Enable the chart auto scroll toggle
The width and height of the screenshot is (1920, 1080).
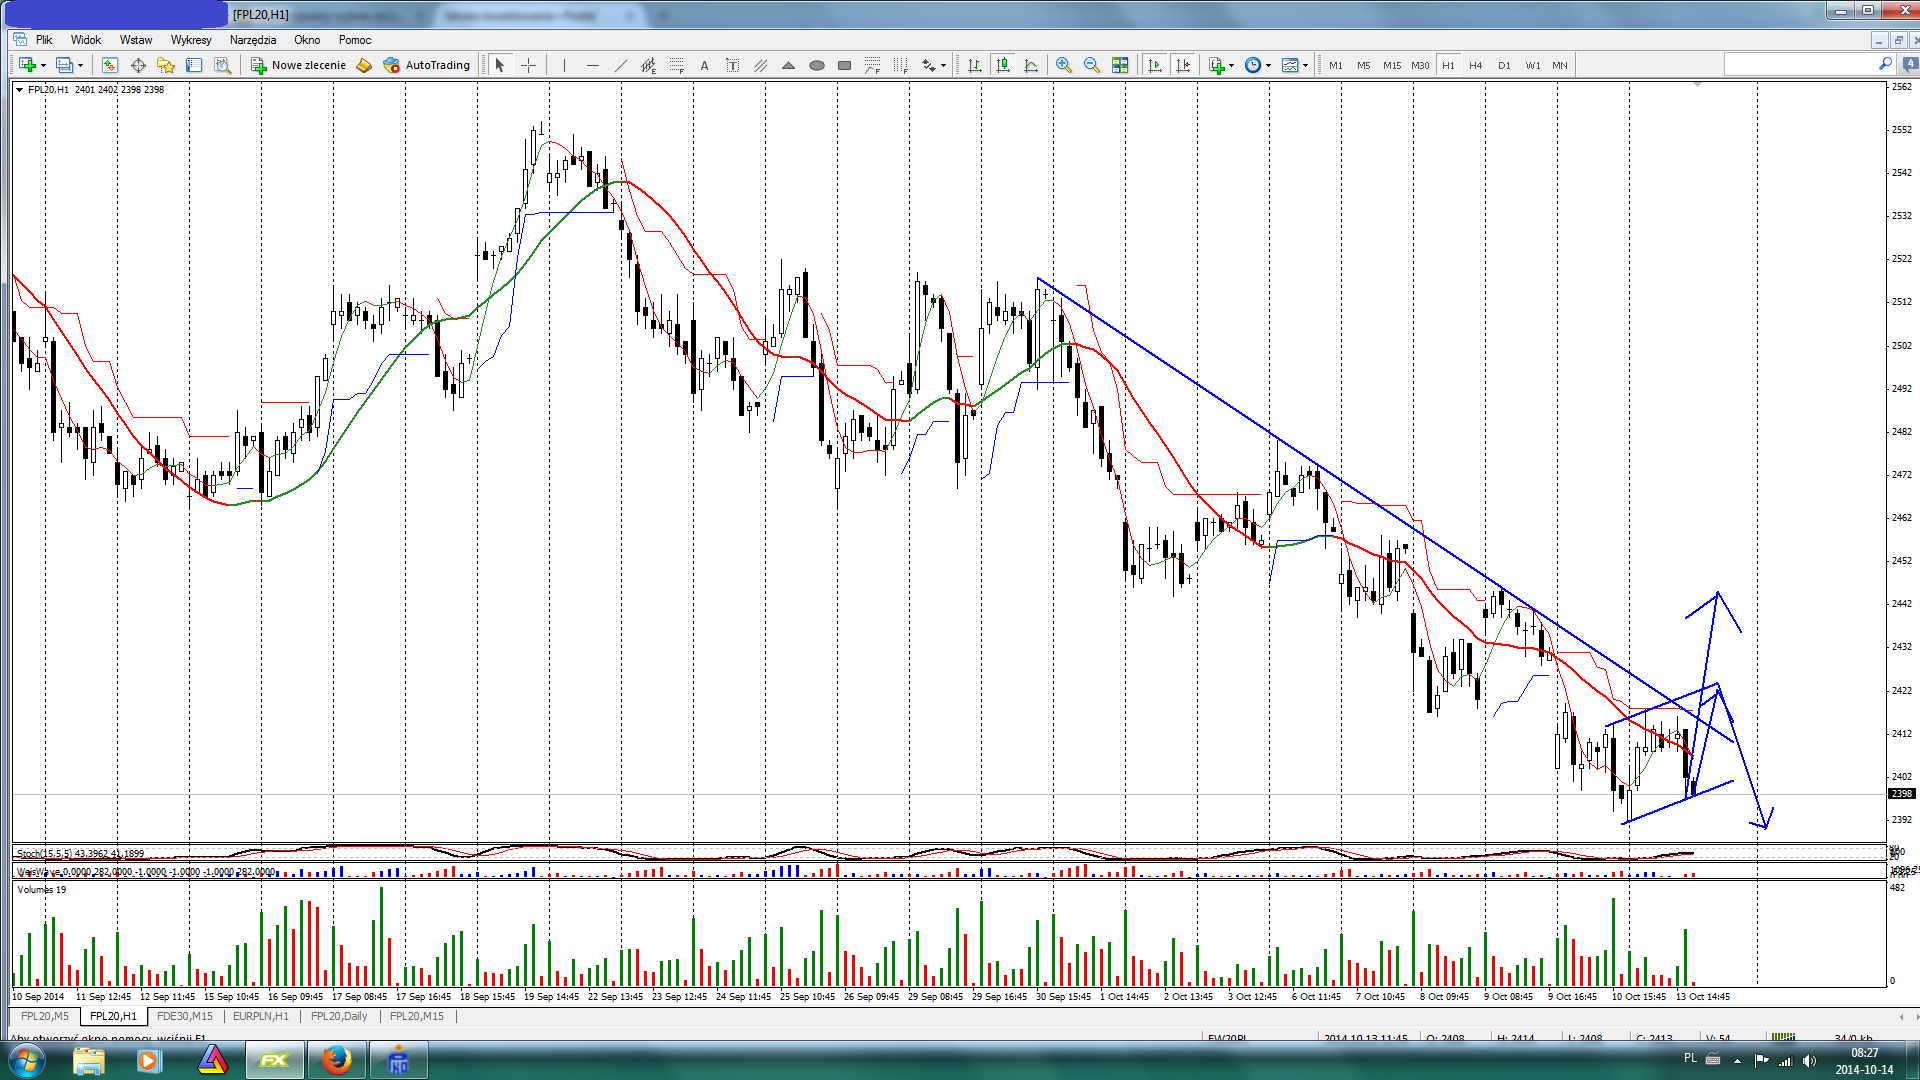pyautogui.click(x=1155, y=66)
